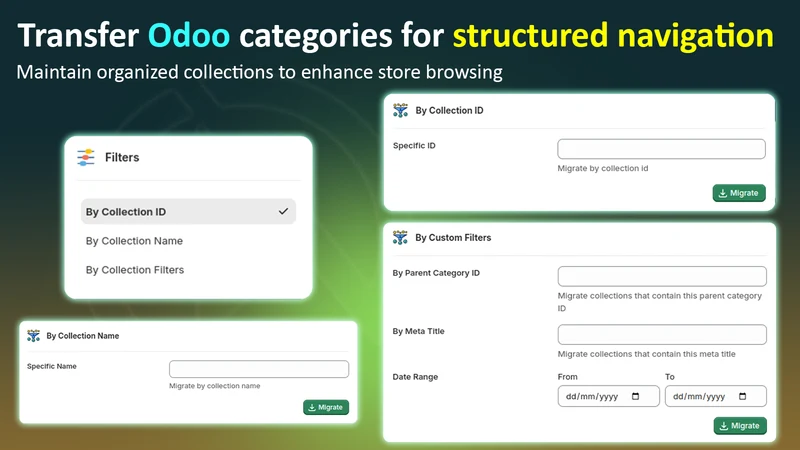Click the From date input field
This screenshot has height=450, width=800.
point(608,396)
